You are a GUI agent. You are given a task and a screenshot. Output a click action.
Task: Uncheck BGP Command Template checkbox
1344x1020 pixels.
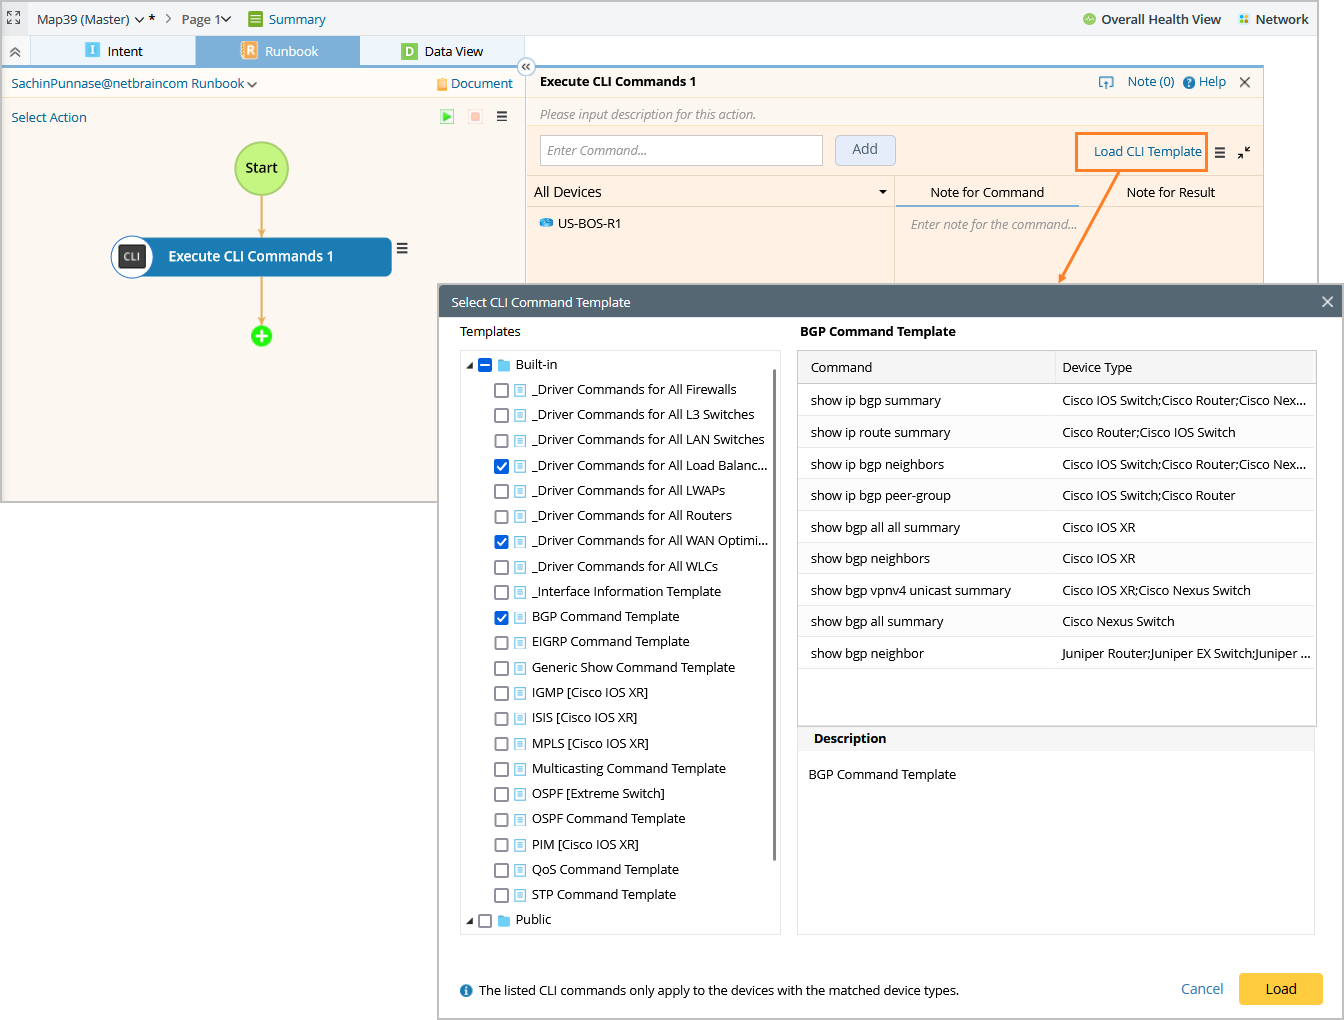[x=502, y=618]
